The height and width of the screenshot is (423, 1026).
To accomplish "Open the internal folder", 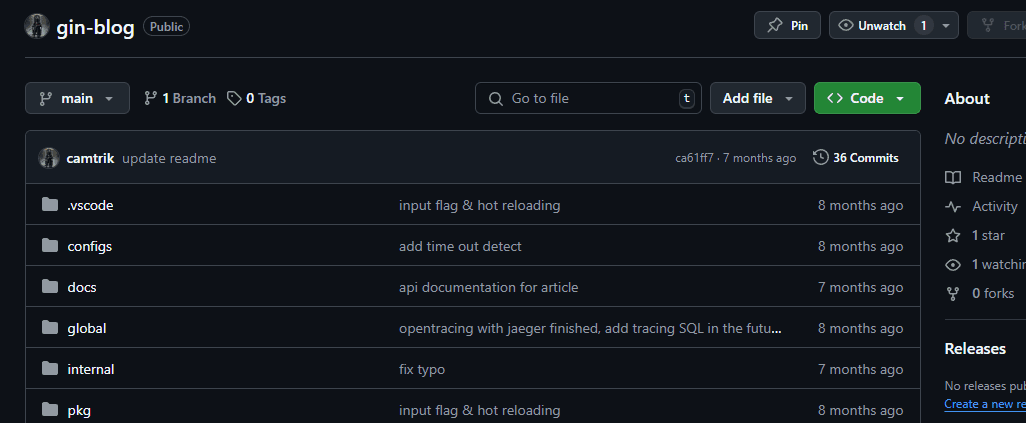I will point(91,369).
